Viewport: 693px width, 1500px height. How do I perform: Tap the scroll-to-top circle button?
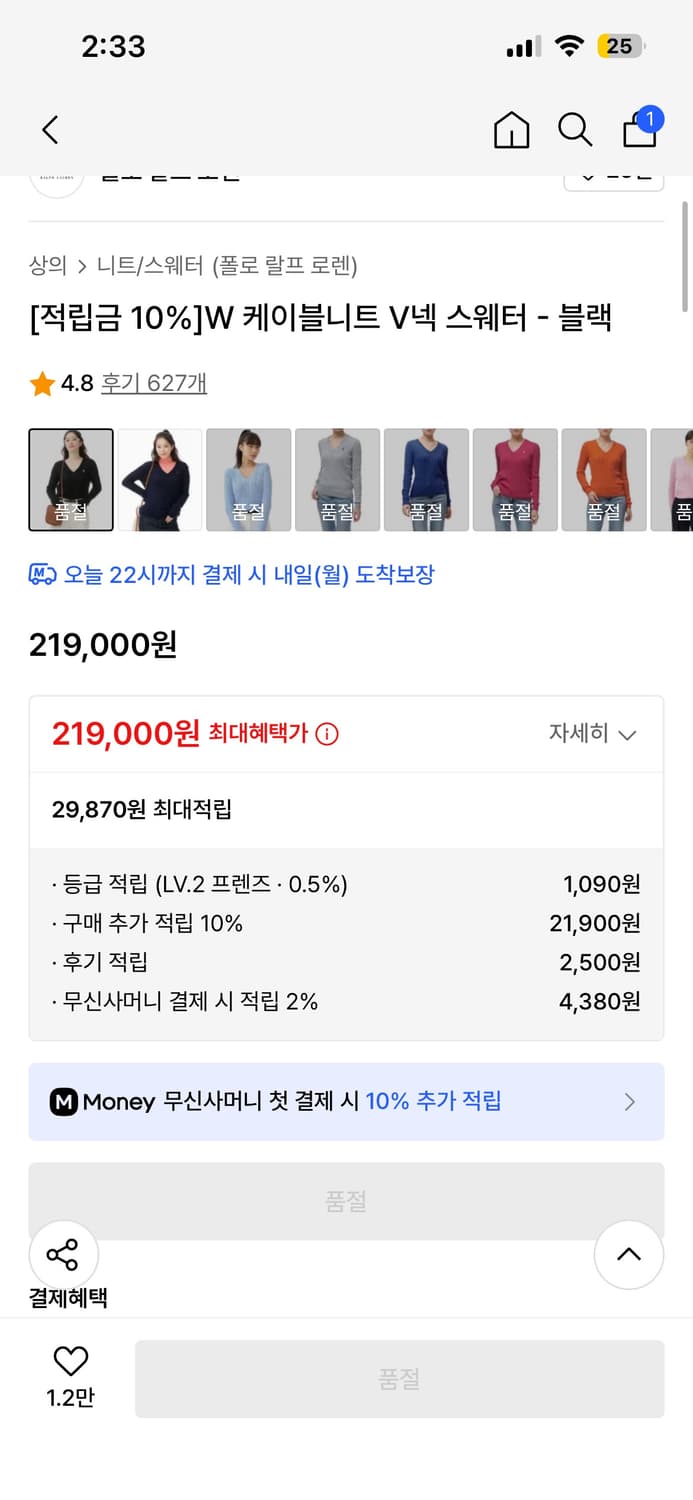[x=629, y=1255]
